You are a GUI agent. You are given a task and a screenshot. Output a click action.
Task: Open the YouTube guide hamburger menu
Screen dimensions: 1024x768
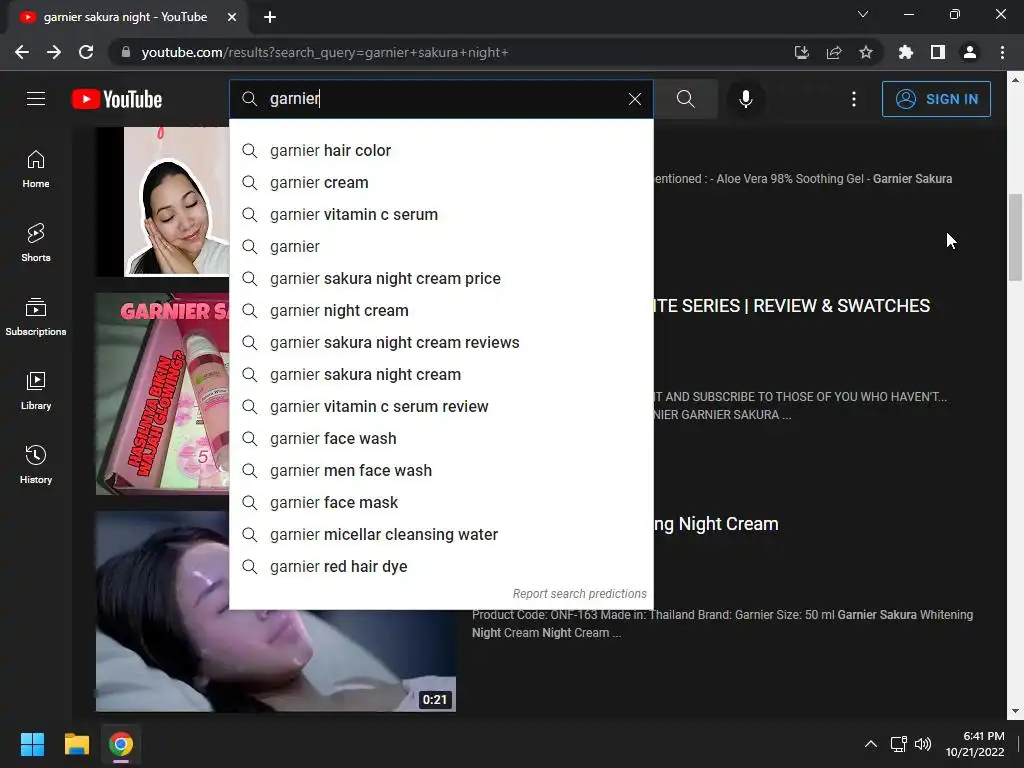coord(36,99)
